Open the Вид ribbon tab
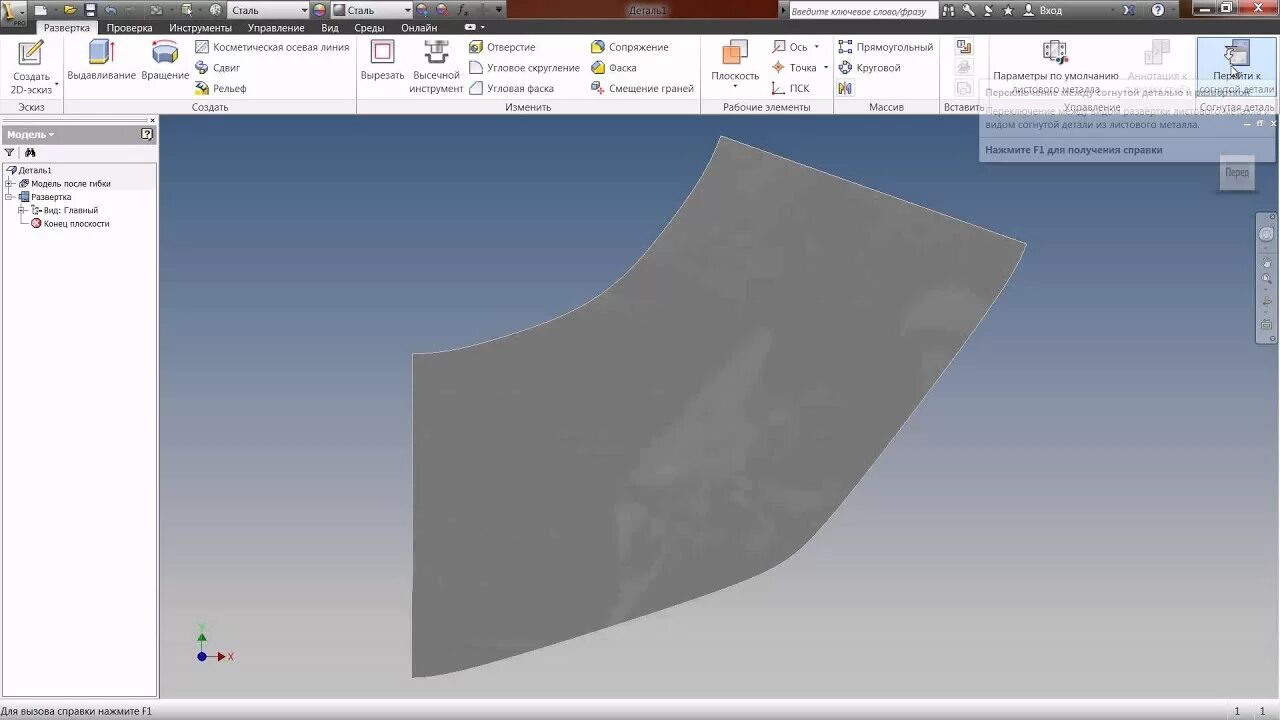 click(x=330, y=28)
